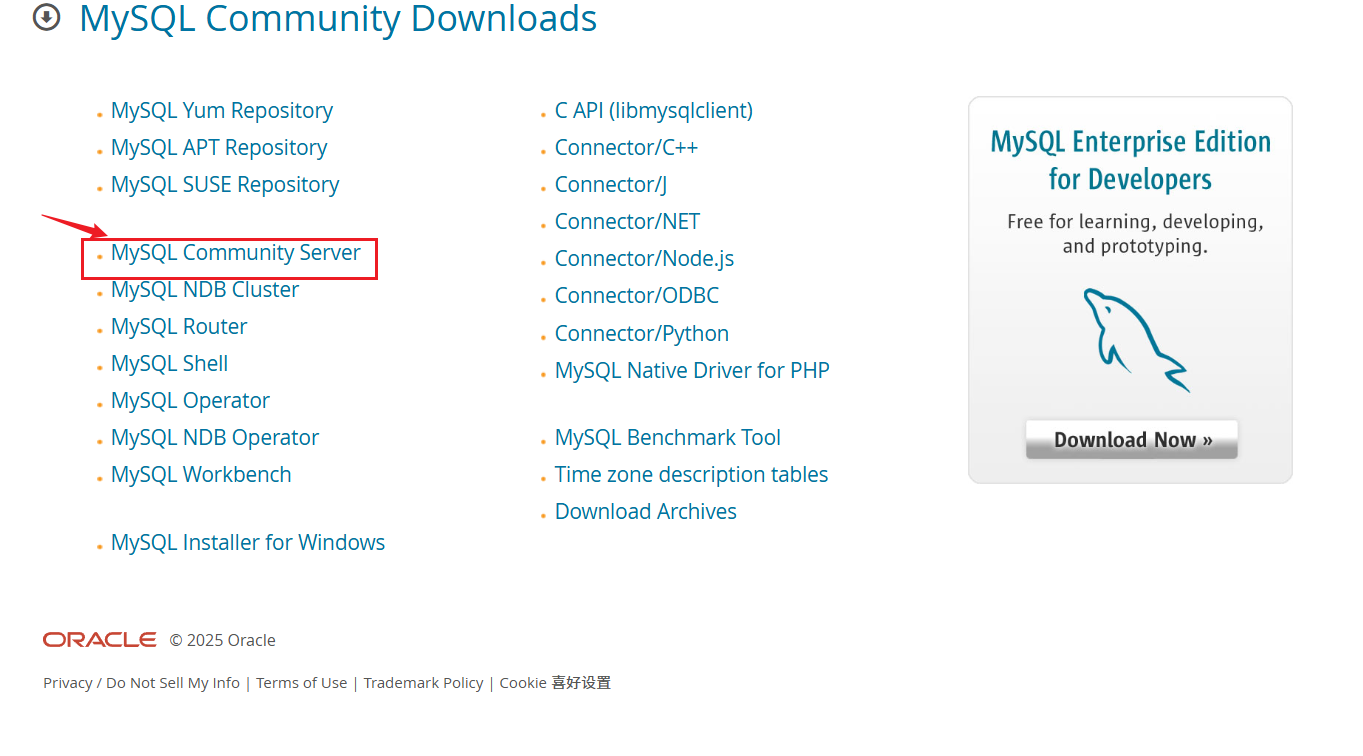The image size is (1363, 756).
Task: Click the download arrow icon beside page title
Action: (46, 18)
